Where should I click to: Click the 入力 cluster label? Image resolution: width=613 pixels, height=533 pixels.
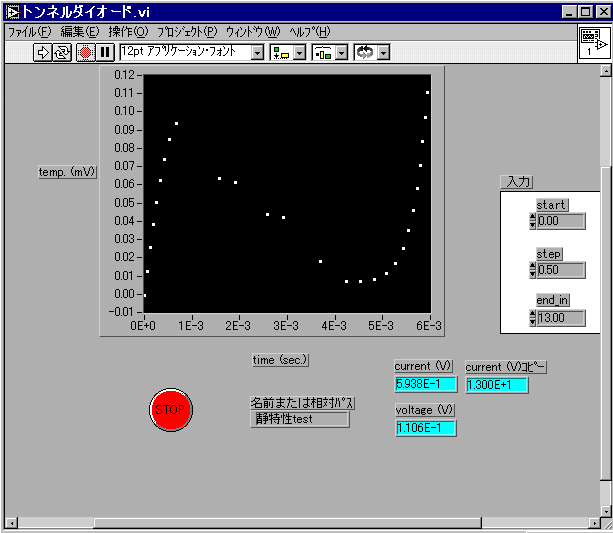tap(517, 182)
